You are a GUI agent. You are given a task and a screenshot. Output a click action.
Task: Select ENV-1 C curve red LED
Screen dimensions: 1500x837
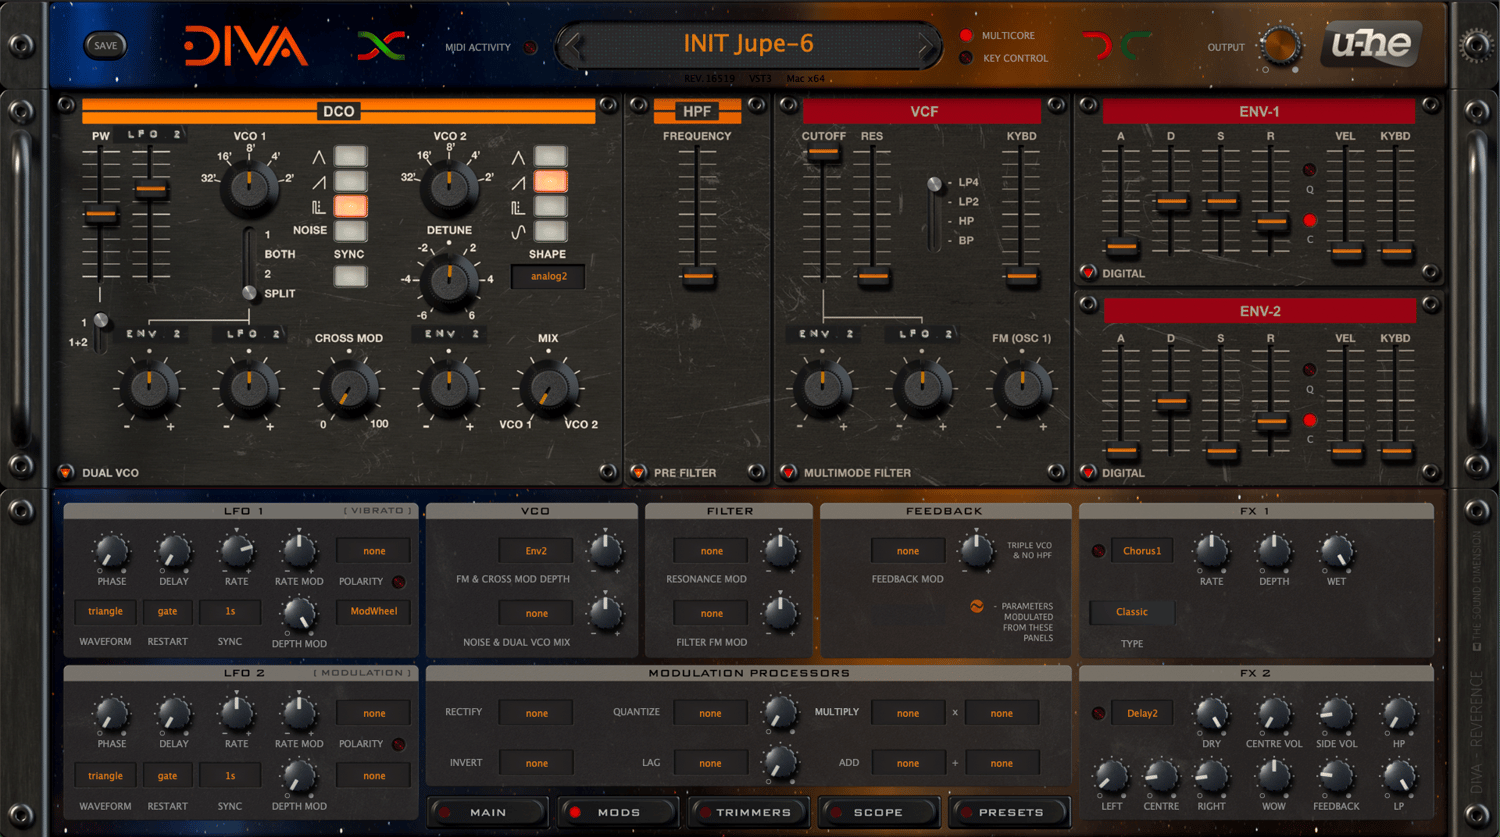click(x=1309, y=220)
